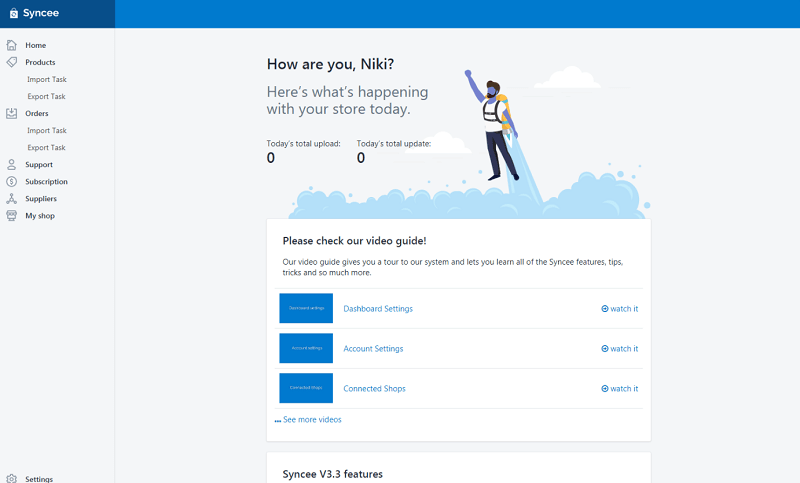The height and width of the screenshot is (483, 800).
Task: Open Settings in the sidebar
Action: (39, 479)
